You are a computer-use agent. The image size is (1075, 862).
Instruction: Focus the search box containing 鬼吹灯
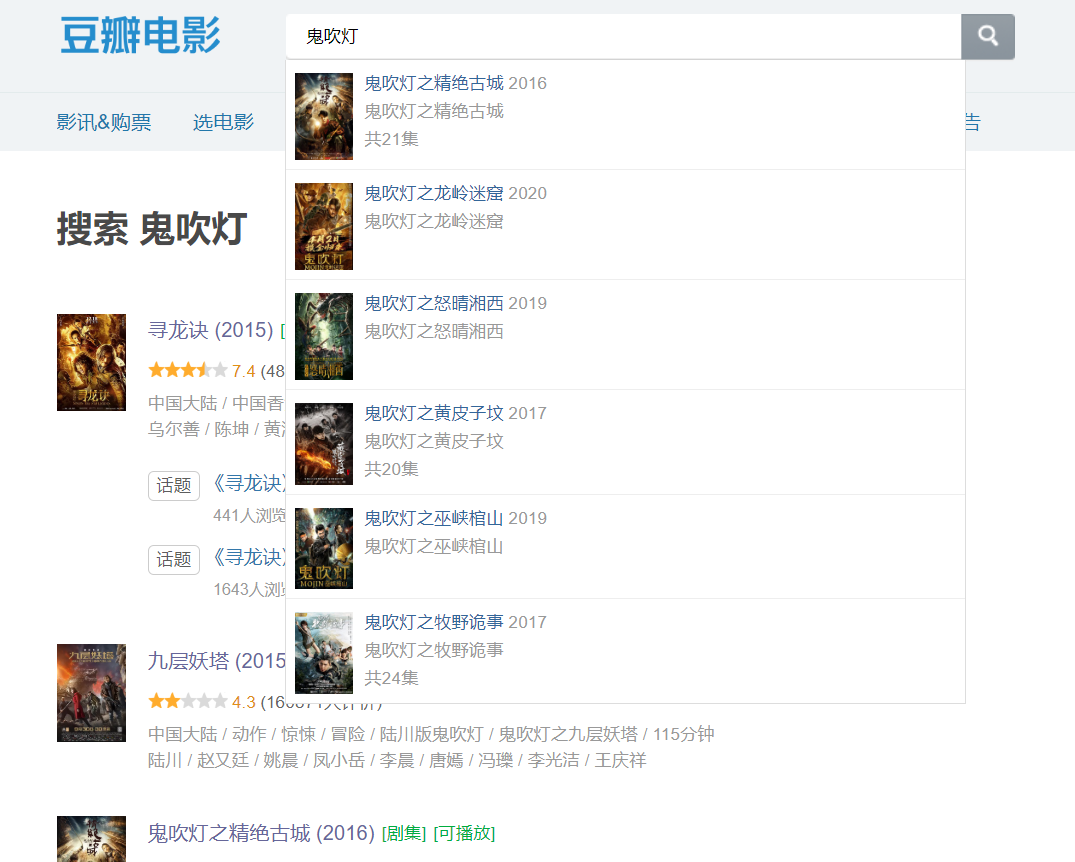(x=623, y=36)
